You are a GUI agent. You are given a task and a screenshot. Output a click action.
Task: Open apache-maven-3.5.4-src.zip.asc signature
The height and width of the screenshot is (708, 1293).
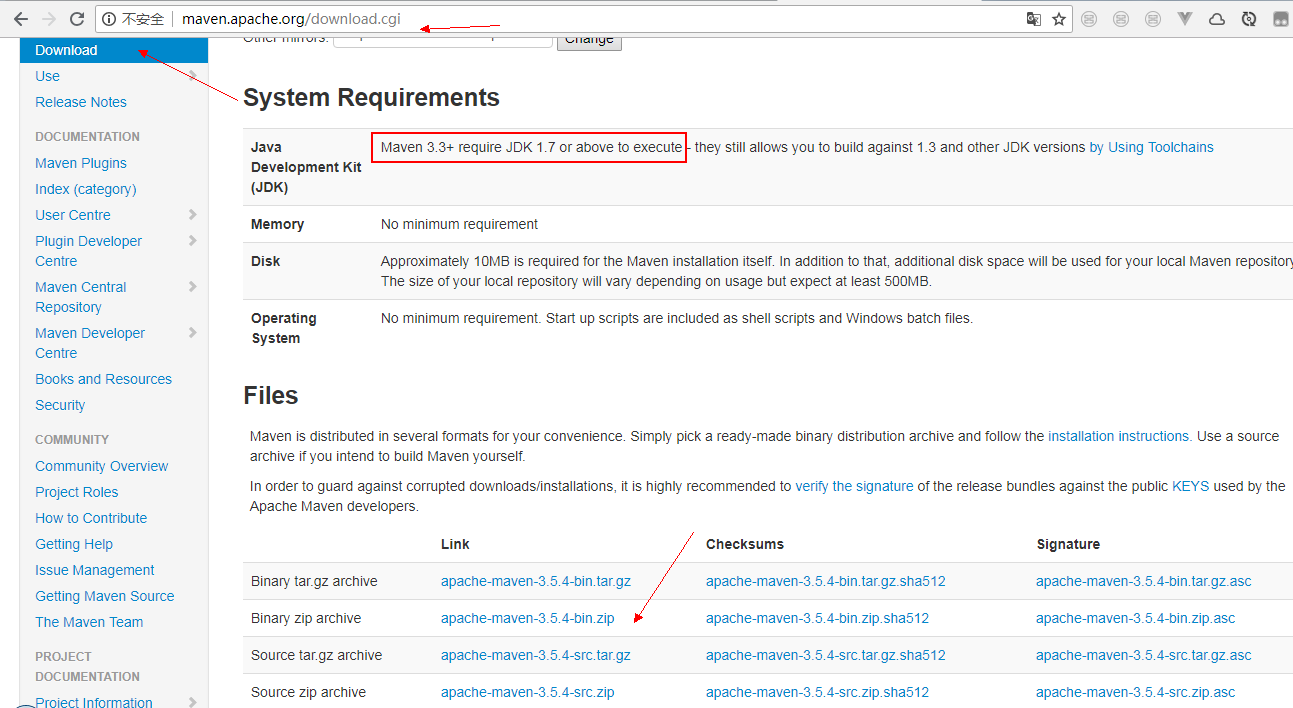(x=1135, y=692)
